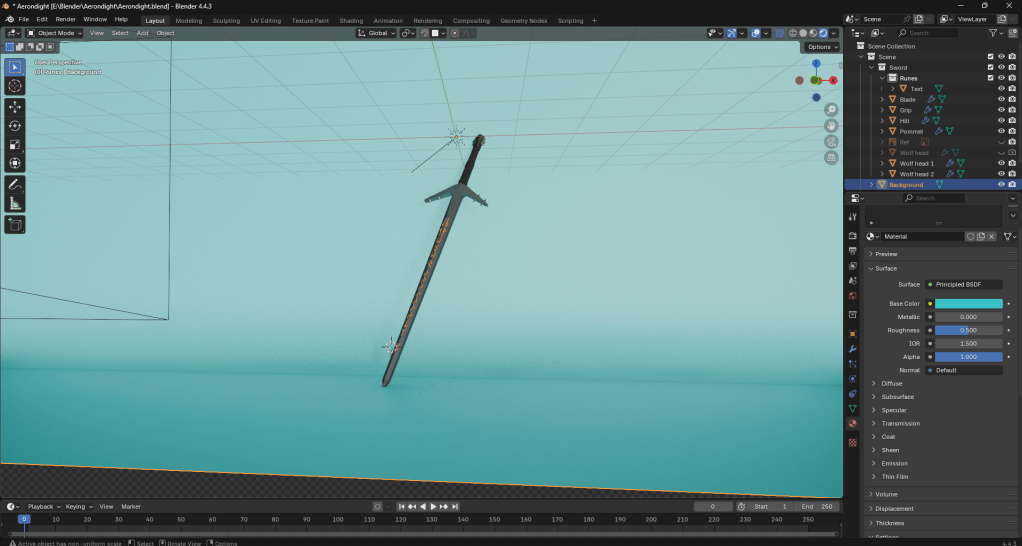Open the viewport Options button
Image resolution: width=1022 pixels, height=546 pixels.
(x=822, y=47)
